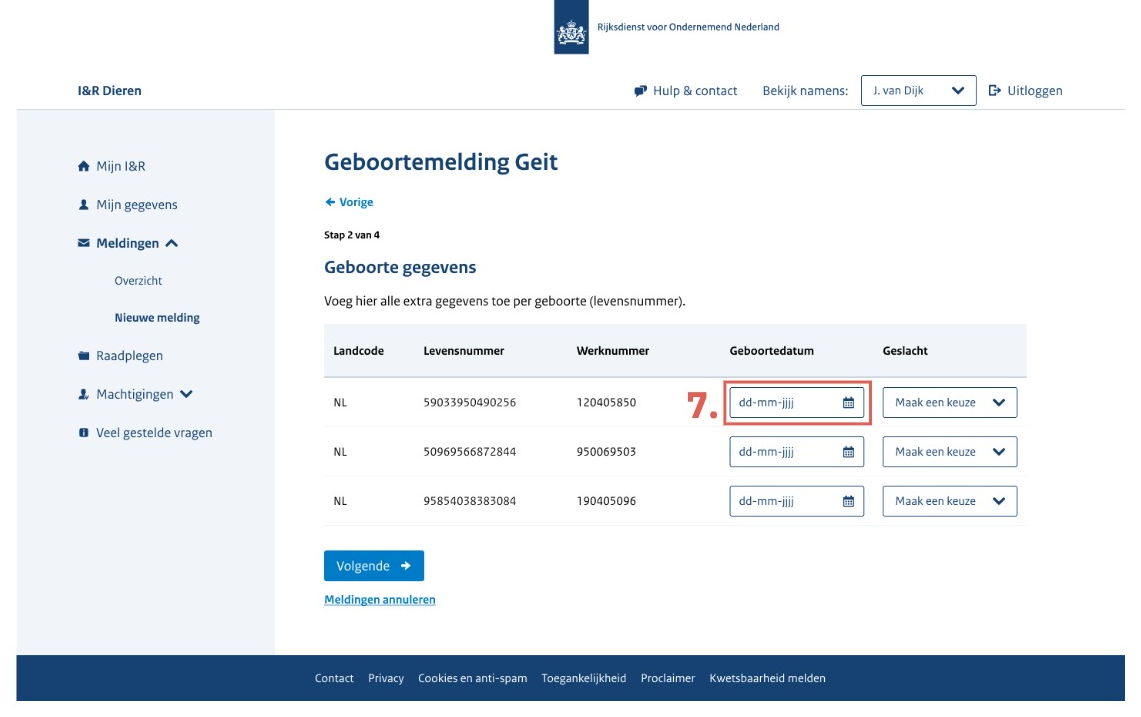Click the Volgende button
This screenshot has width=1141, height=717.
(374, 566)
